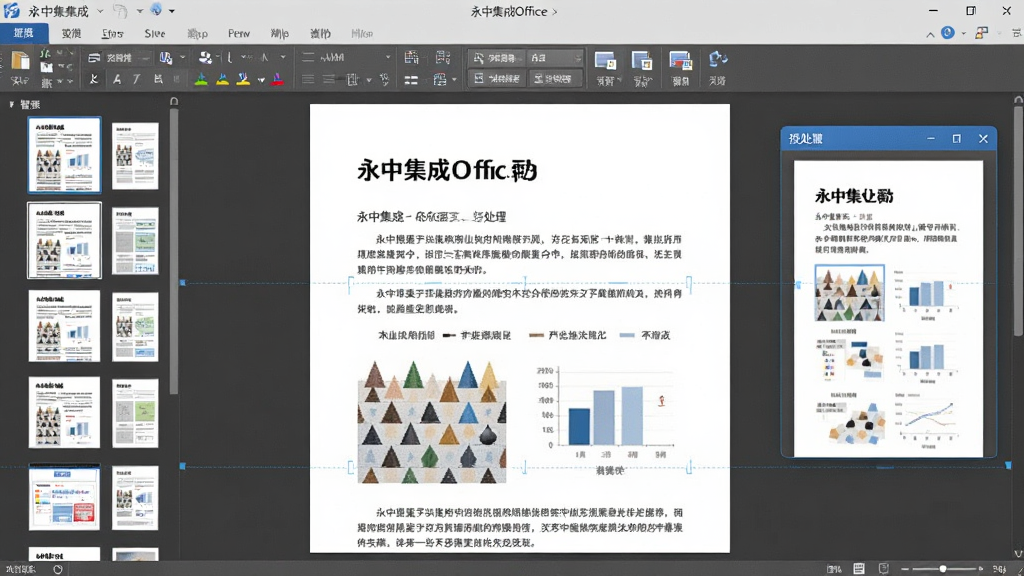This screenshot has width=1024, height=576.
Task: Click the people icon in upper ribbon row
Action: pyautogui.click(x=205, y=57)
